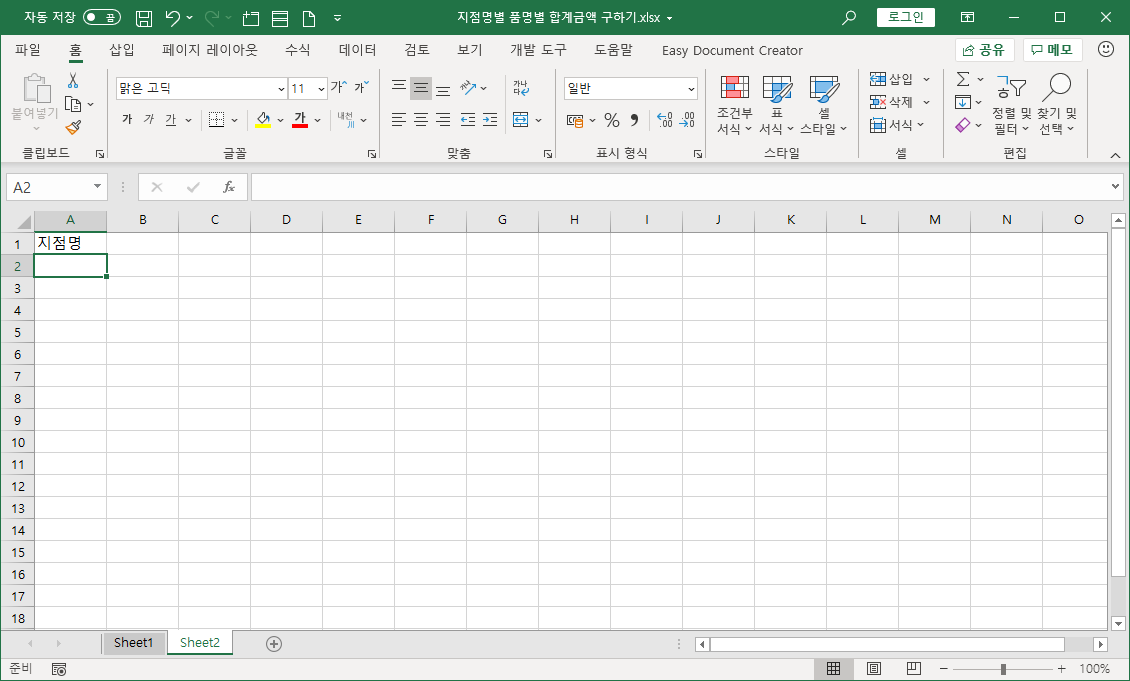Open Cell Styles (셀 스타일)
Screen dimensions: 1130x681
(x=824, y=105)
